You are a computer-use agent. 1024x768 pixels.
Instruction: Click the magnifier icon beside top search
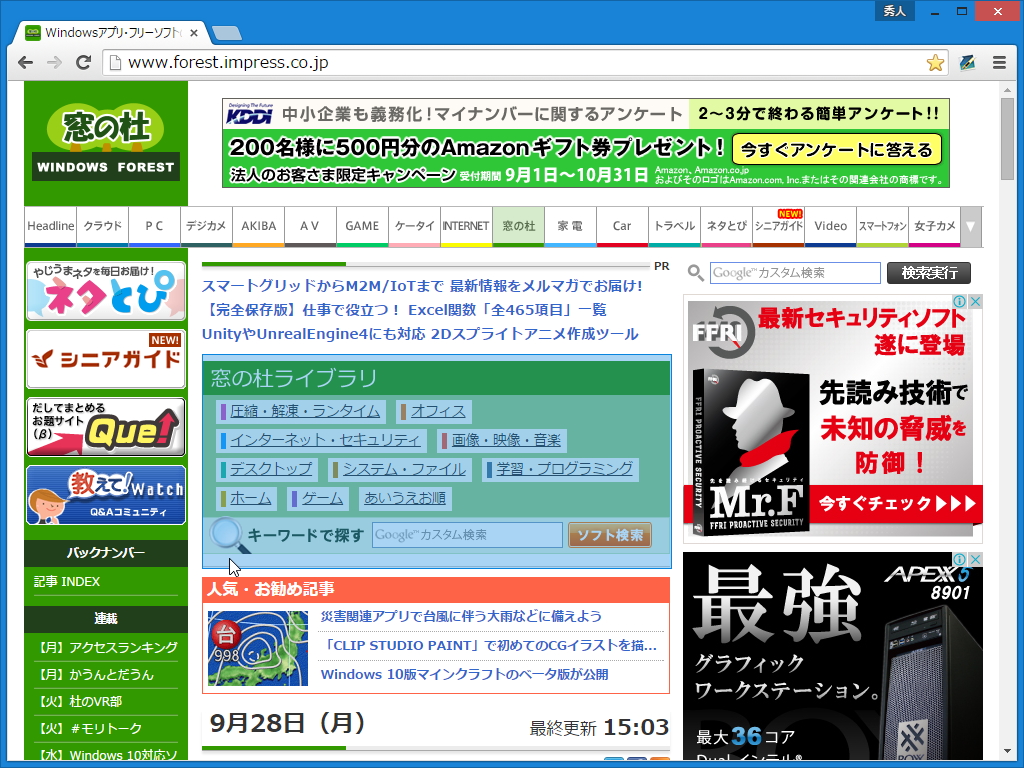[696, 273]
